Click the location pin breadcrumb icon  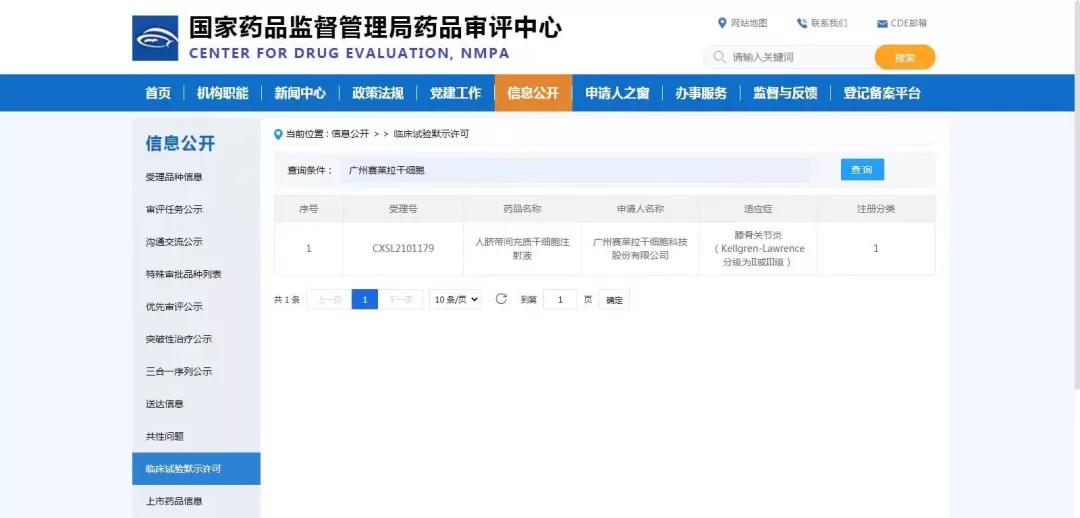[x=278, y=134]
